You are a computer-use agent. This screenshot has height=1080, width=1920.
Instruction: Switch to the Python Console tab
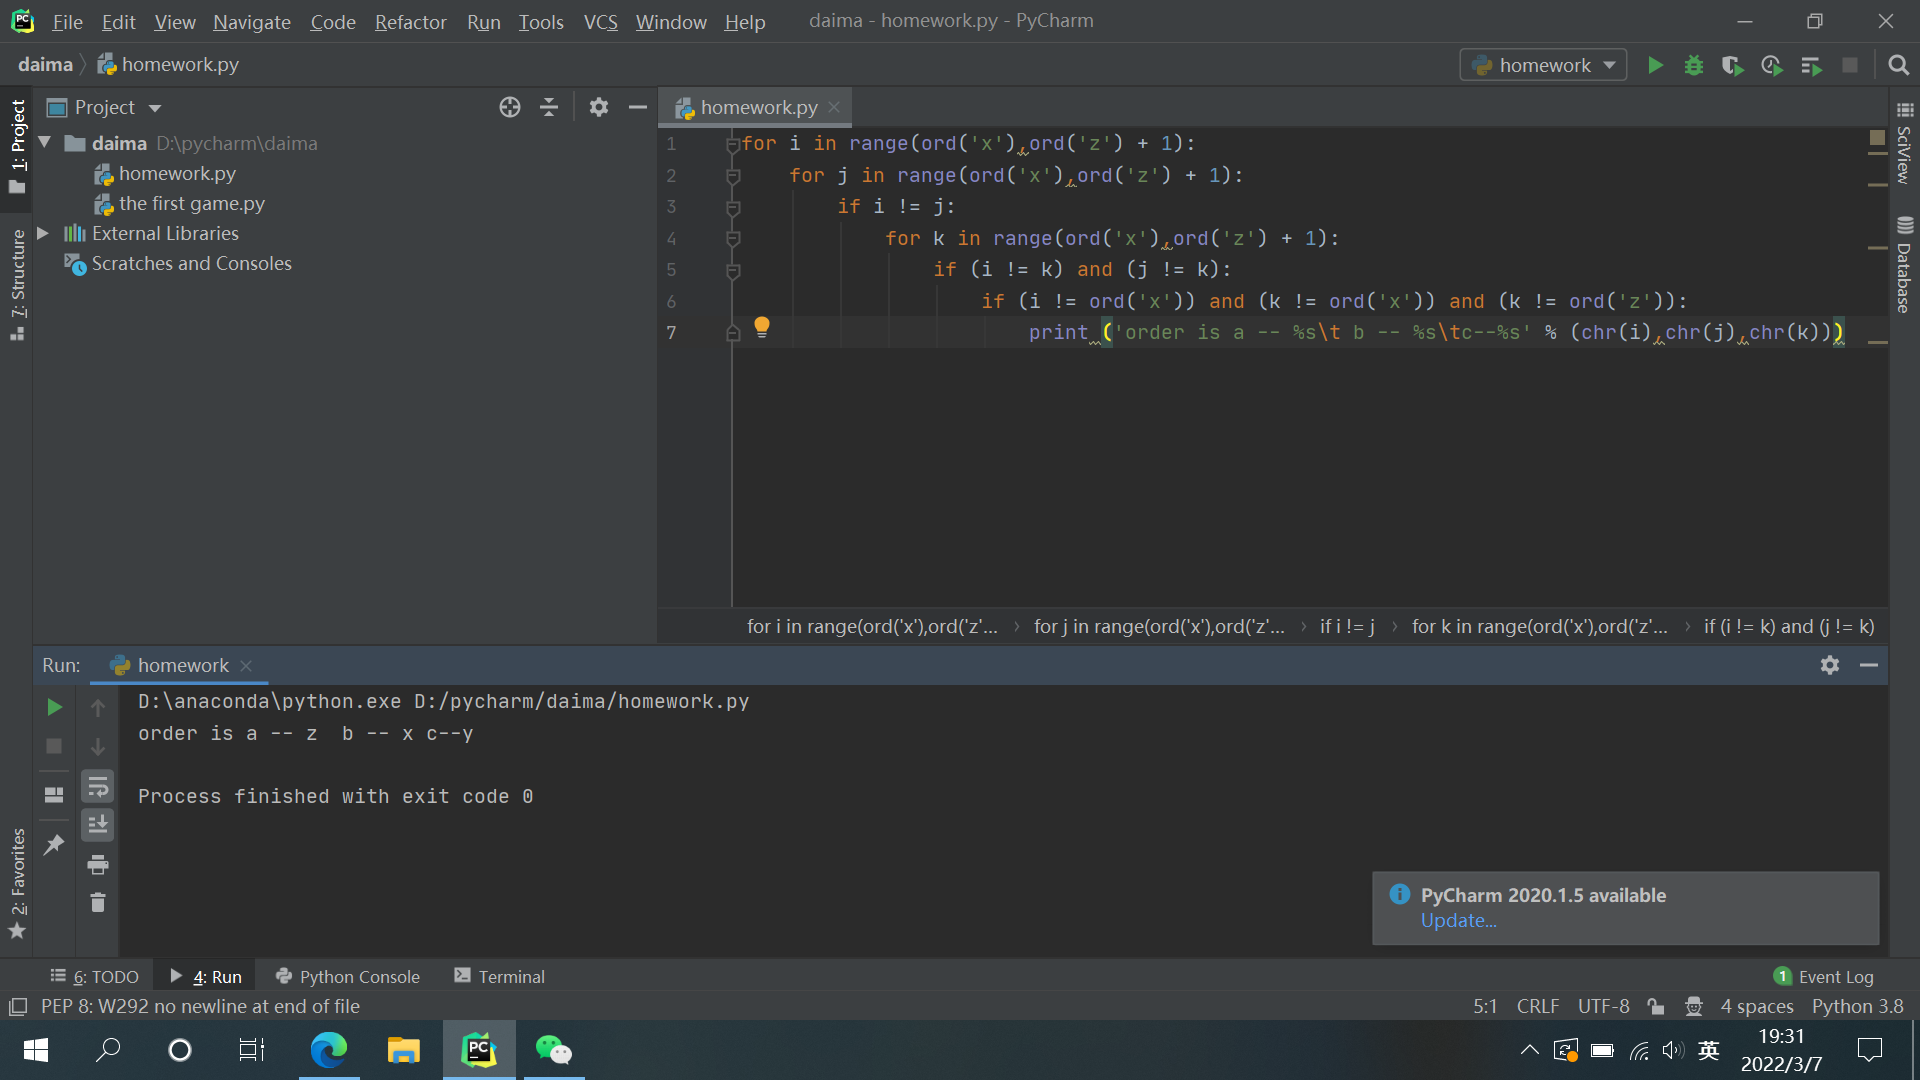tap(348, 977)
